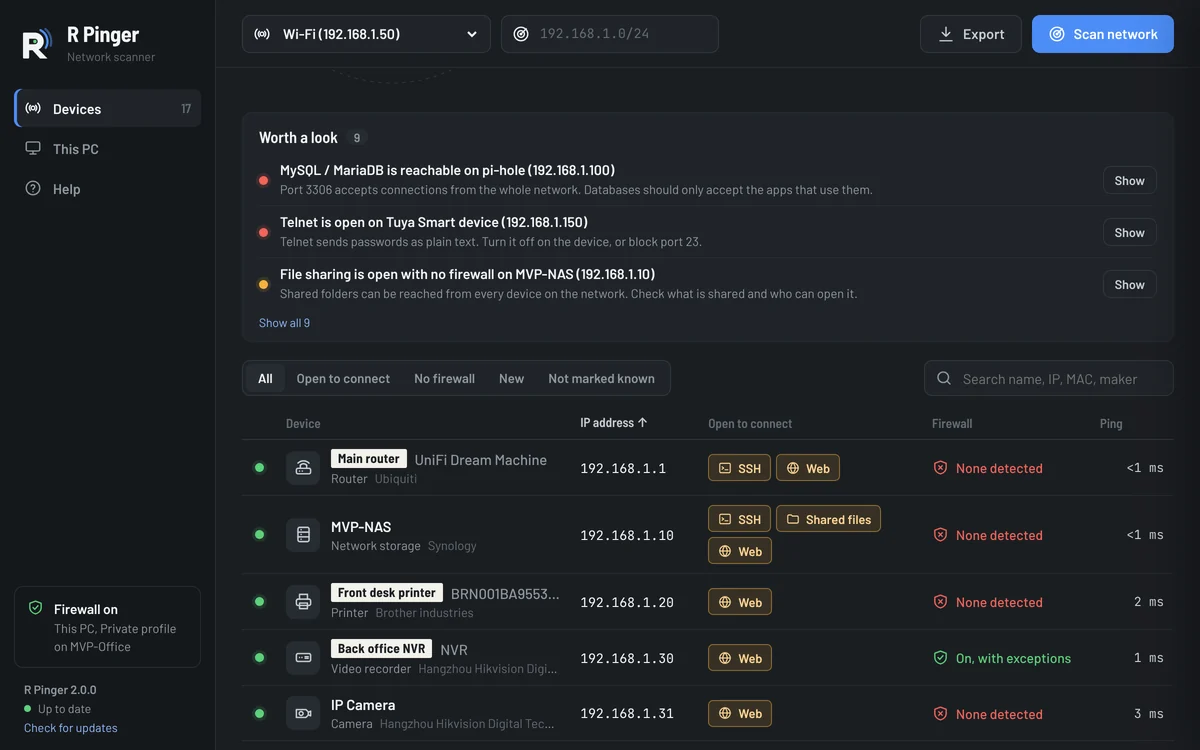Select the No firewall filter tab
The image size is (1200, 750).
[x=444, y=379]
